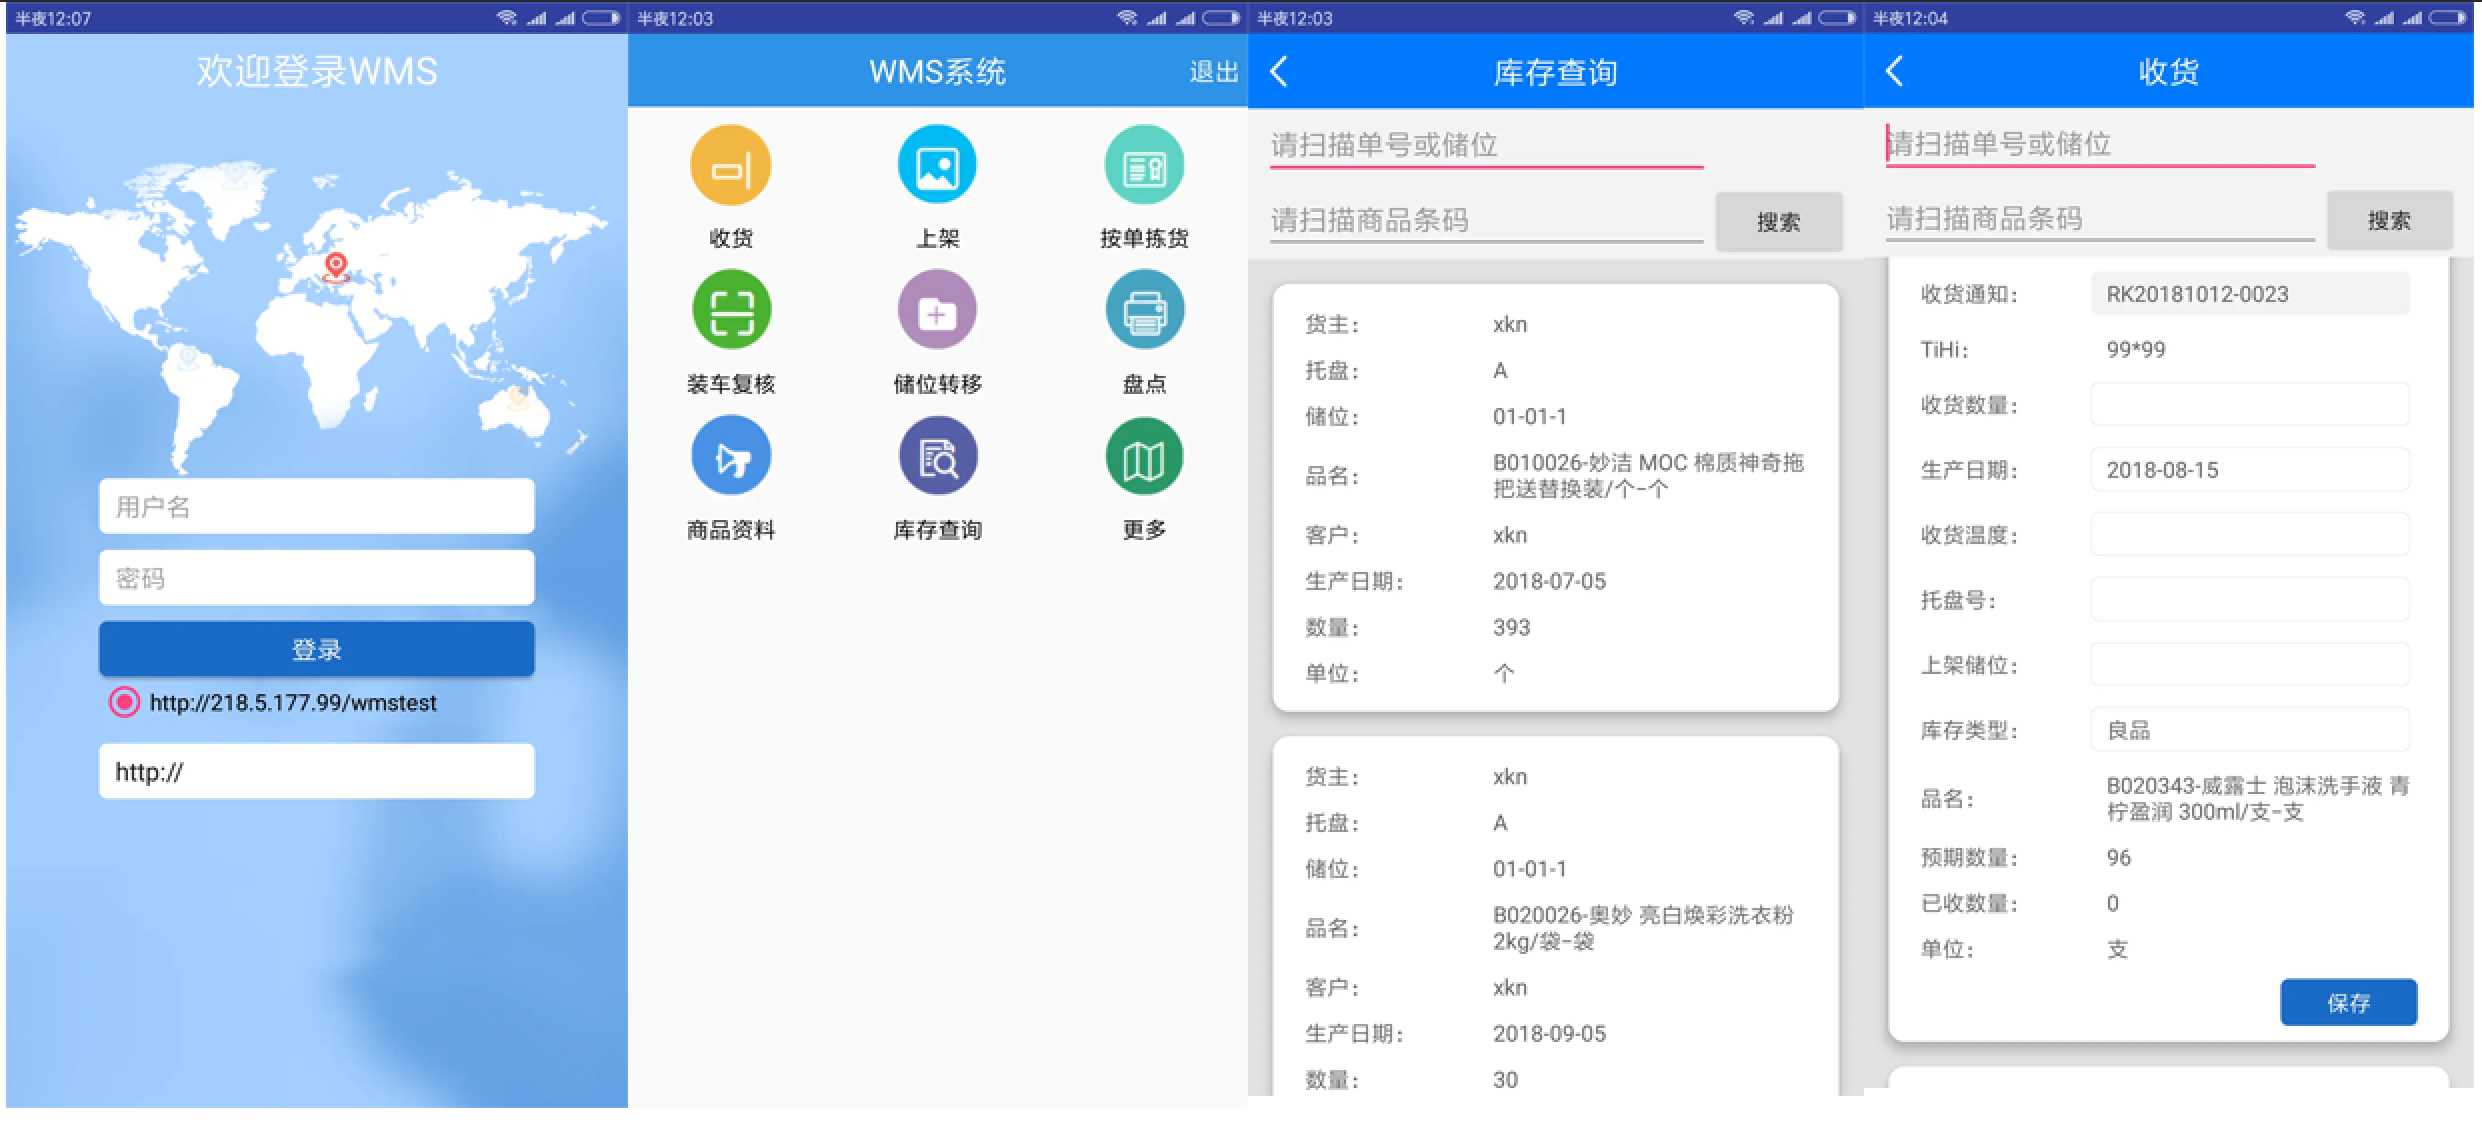Click the 欢迎登录WMS title
Viewport: 2482px width, 1134px height.
point(317,71)
